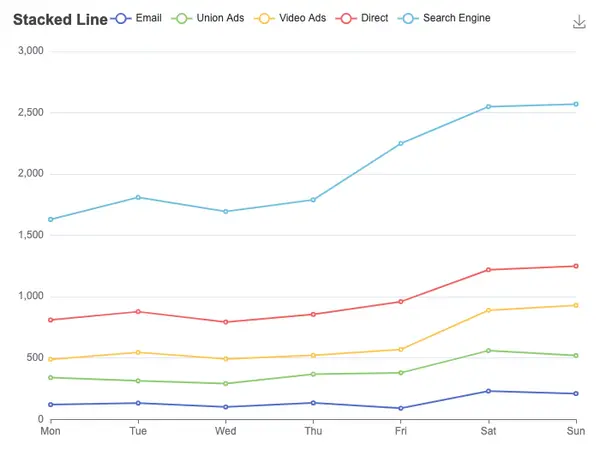
Task: Click the Wed x-axis label
Action: pos(226,431)
